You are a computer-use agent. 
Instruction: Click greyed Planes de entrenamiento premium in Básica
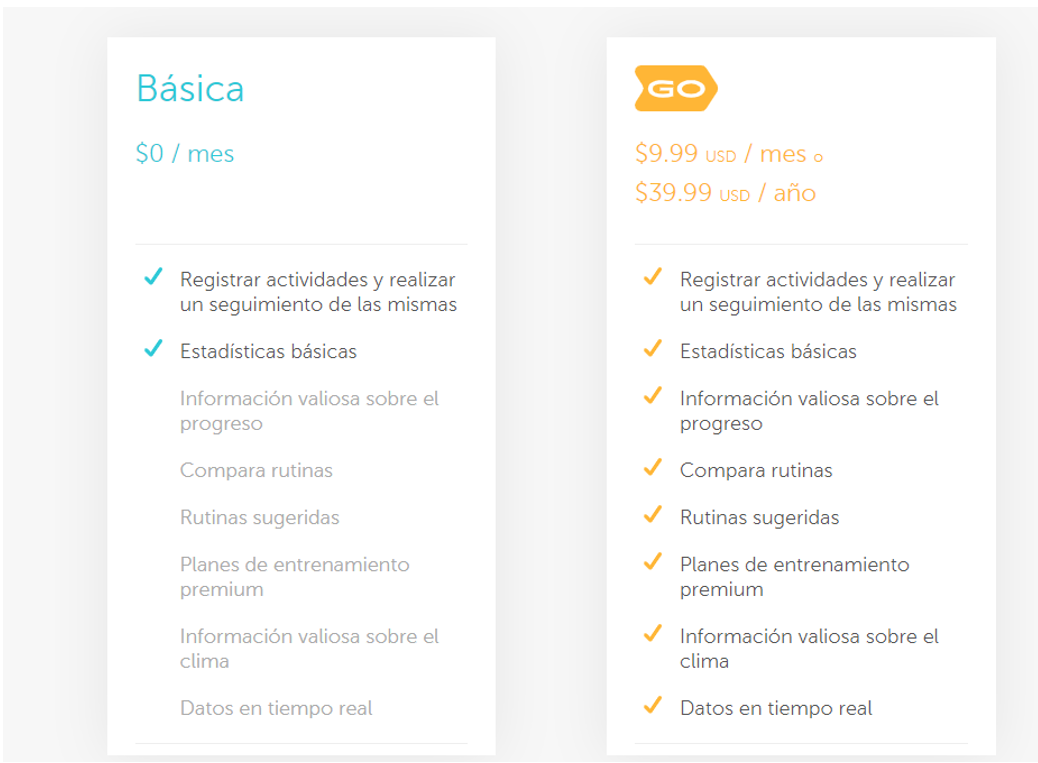(295, 576)
